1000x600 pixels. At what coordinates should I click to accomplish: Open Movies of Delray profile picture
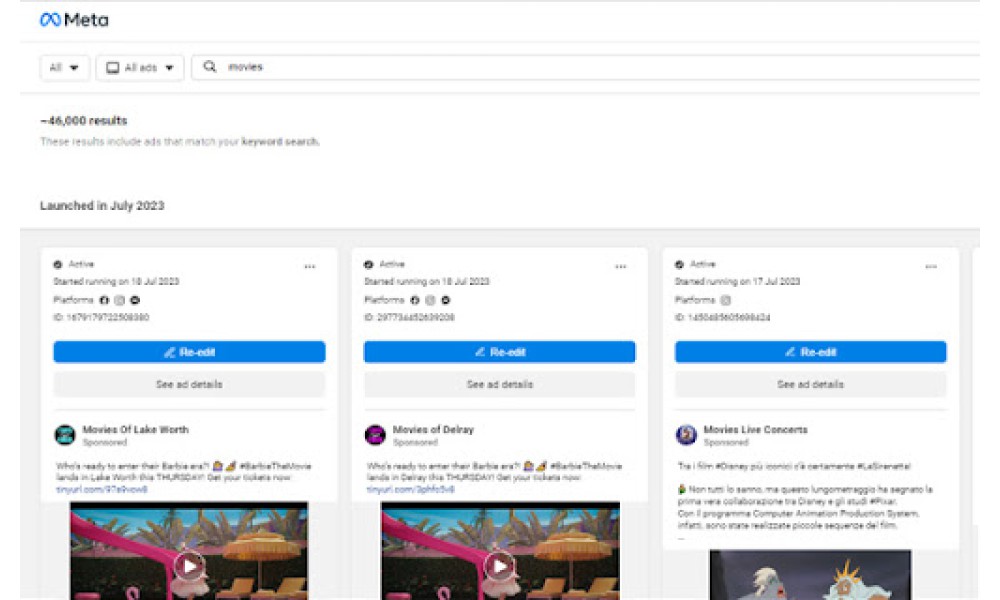375,435
